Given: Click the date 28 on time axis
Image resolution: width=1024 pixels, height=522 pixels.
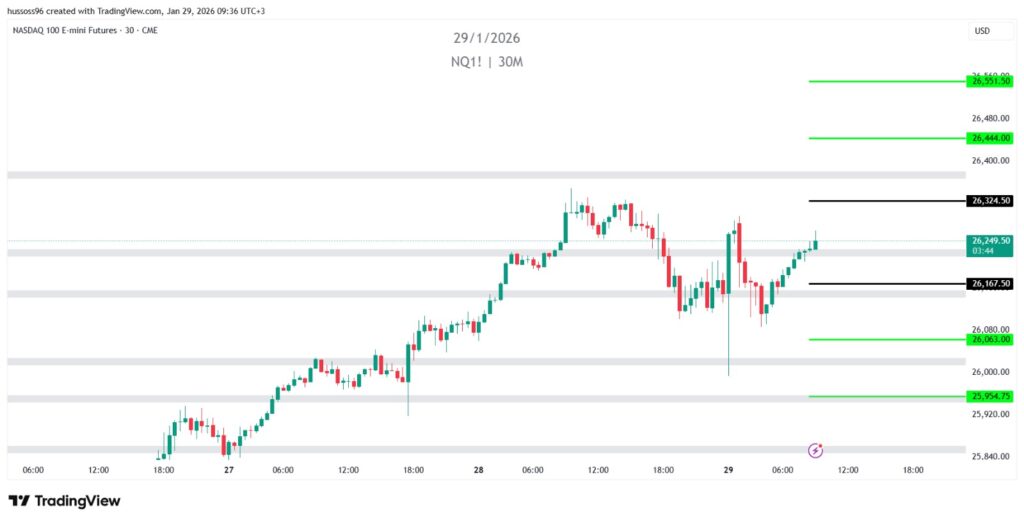Looking at the screenshot, I should click(479, 469).
